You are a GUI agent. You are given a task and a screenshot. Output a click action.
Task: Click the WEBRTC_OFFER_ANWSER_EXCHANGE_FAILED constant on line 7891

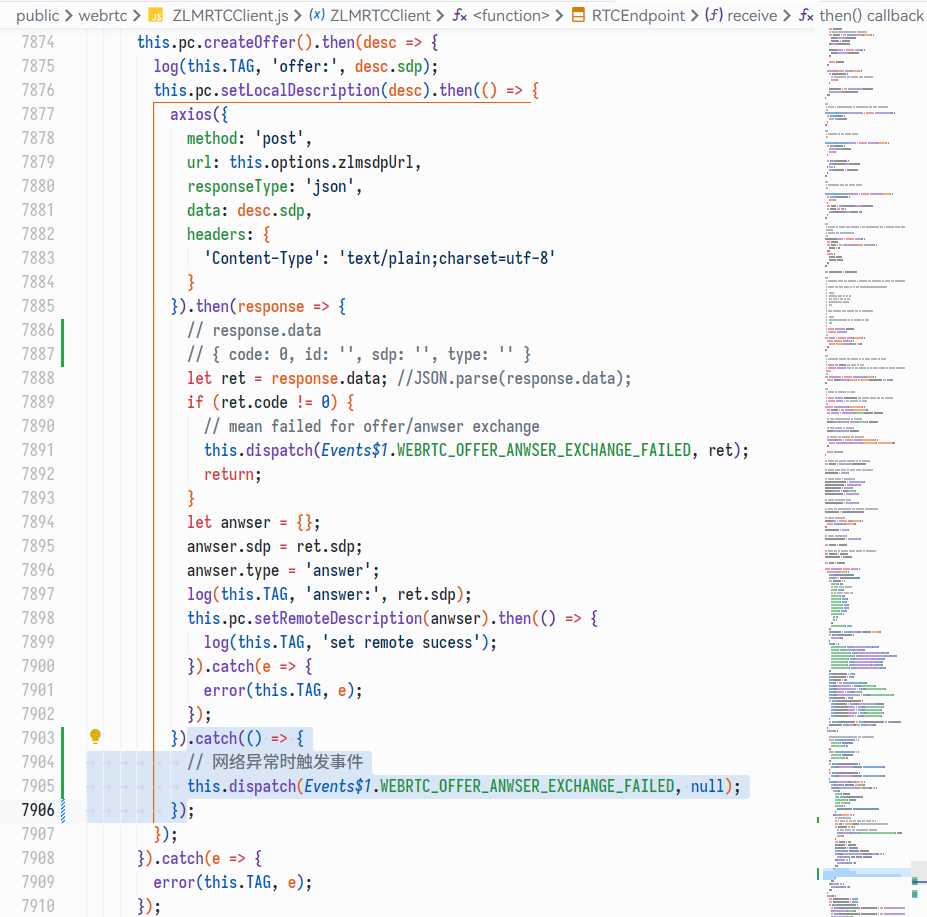tap(543, 450)
